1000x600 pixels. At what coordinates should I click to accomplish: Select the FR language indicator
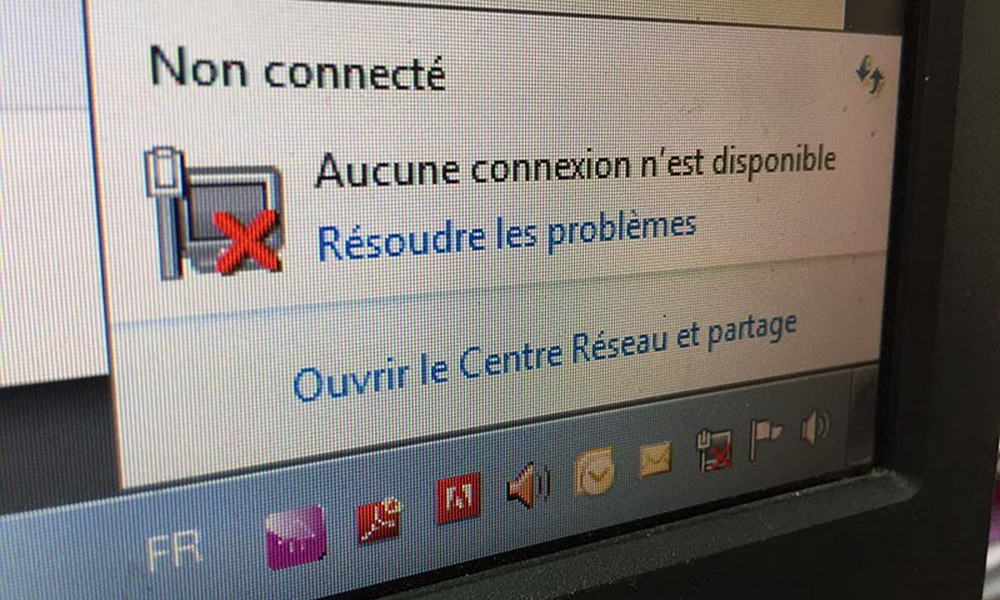pyautogui.click(x=174, y=552)
